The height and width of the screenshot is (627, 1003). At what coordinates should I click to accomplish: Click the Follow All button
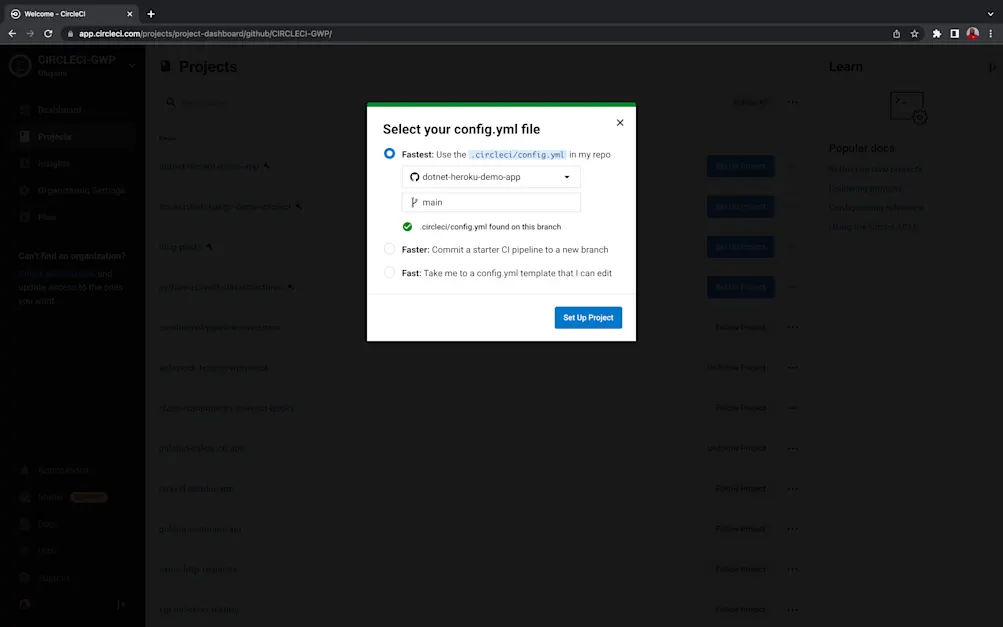point(750,102)
